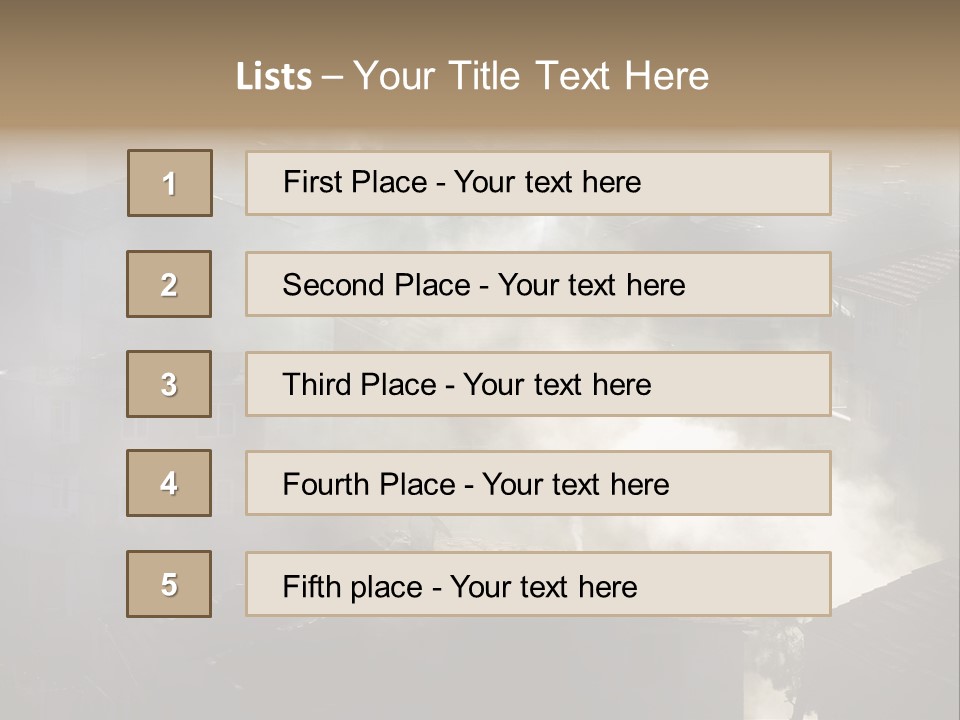Screen dimensions: 960x720
Task: Click 'Your Title Text Here' in the title
Action: click(531, 76)
